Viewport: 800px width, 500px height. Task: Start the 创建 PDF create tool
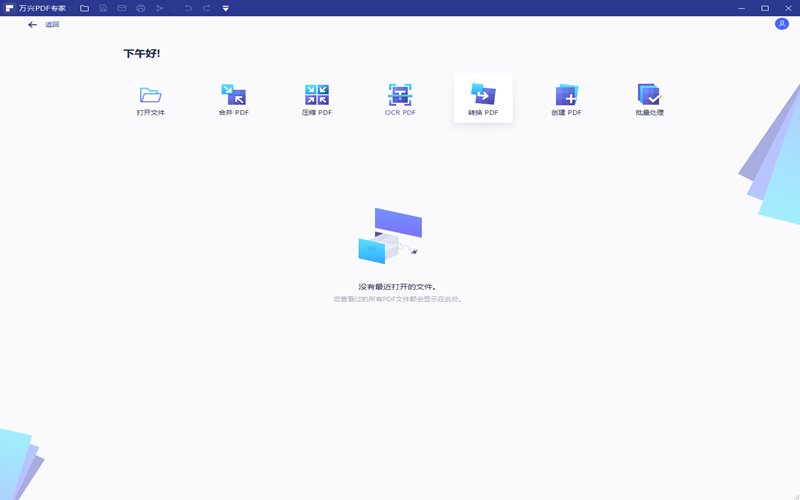coord(566,96)
